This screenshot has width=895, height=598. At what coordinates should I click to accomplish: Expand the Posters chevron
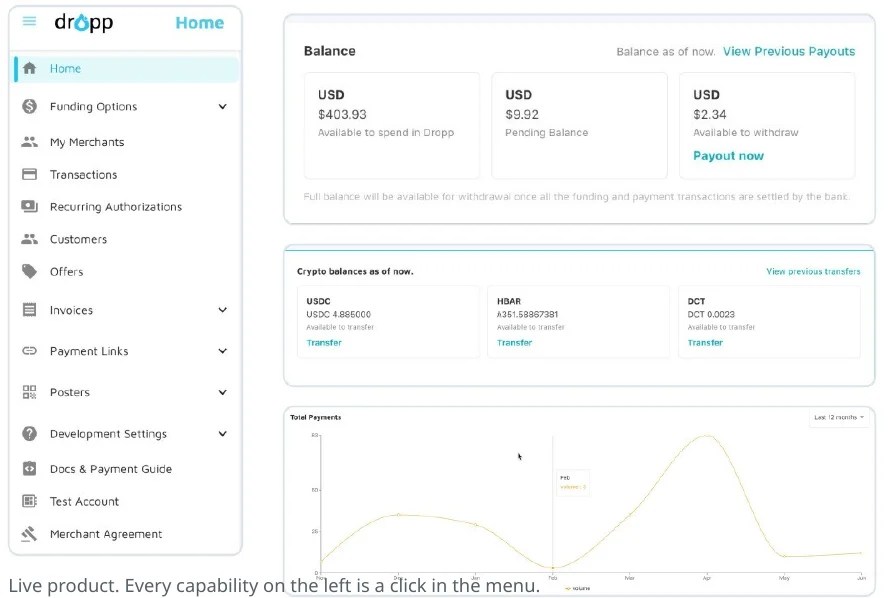223,392
